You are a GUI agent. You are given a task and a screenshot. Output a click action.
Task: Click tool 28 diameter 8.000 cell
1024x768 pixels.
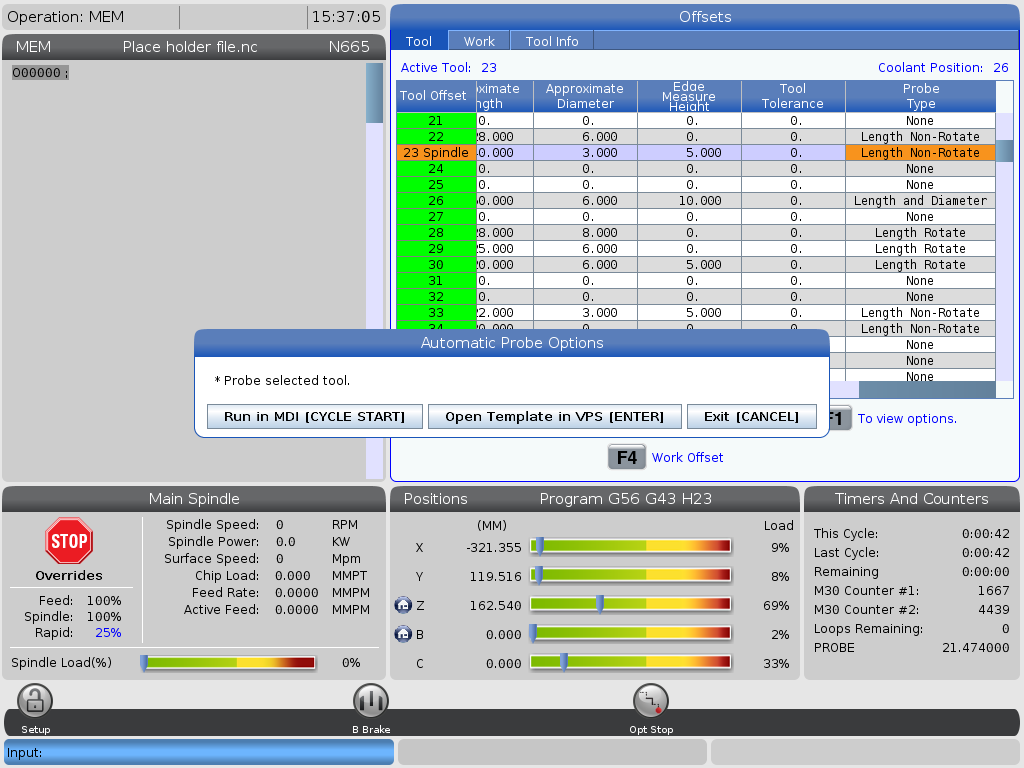coord(585,232)
